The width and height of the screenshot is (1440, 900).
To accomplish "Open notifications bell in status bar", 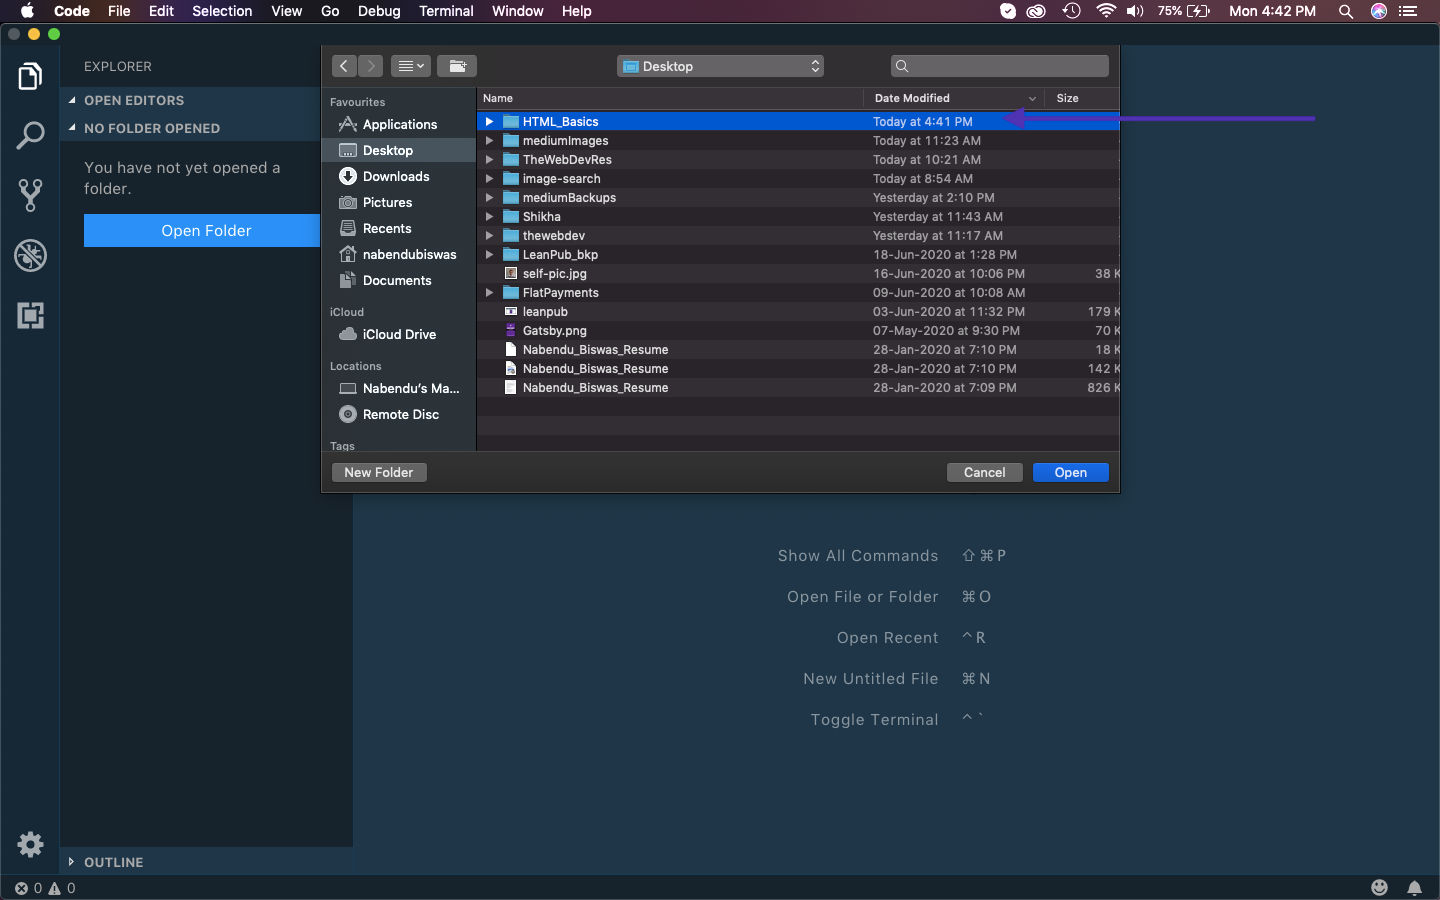I will pyautogui.click(x=1414, y=888).
